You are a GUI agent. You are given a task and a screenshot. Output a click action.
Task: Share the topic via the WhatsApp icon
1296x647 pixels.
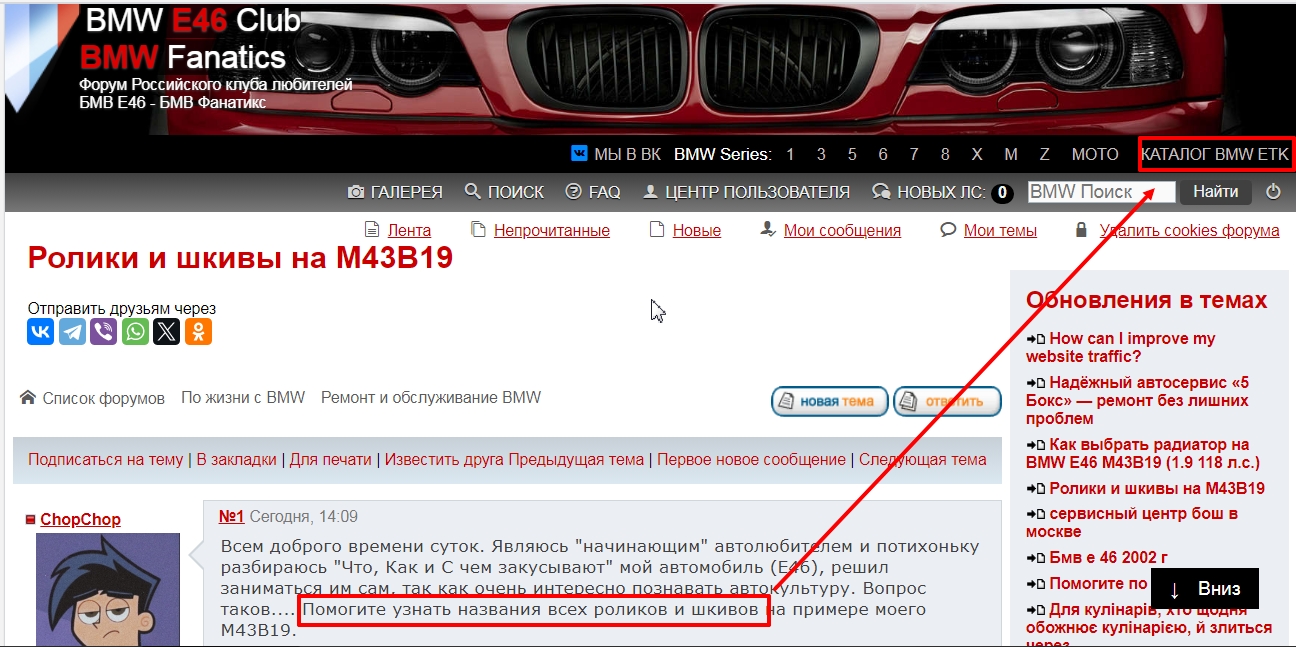[135, 331]
